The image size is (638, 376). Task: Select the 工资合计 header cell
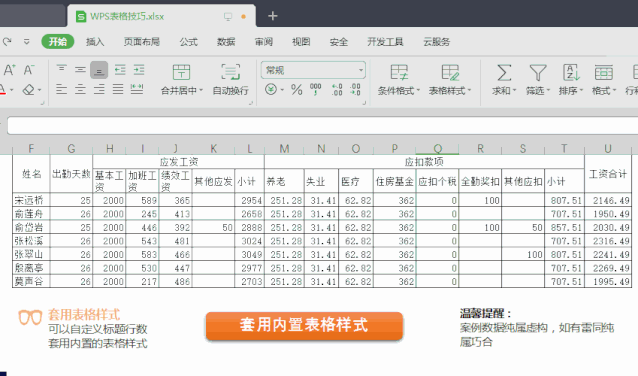(608, 174)
